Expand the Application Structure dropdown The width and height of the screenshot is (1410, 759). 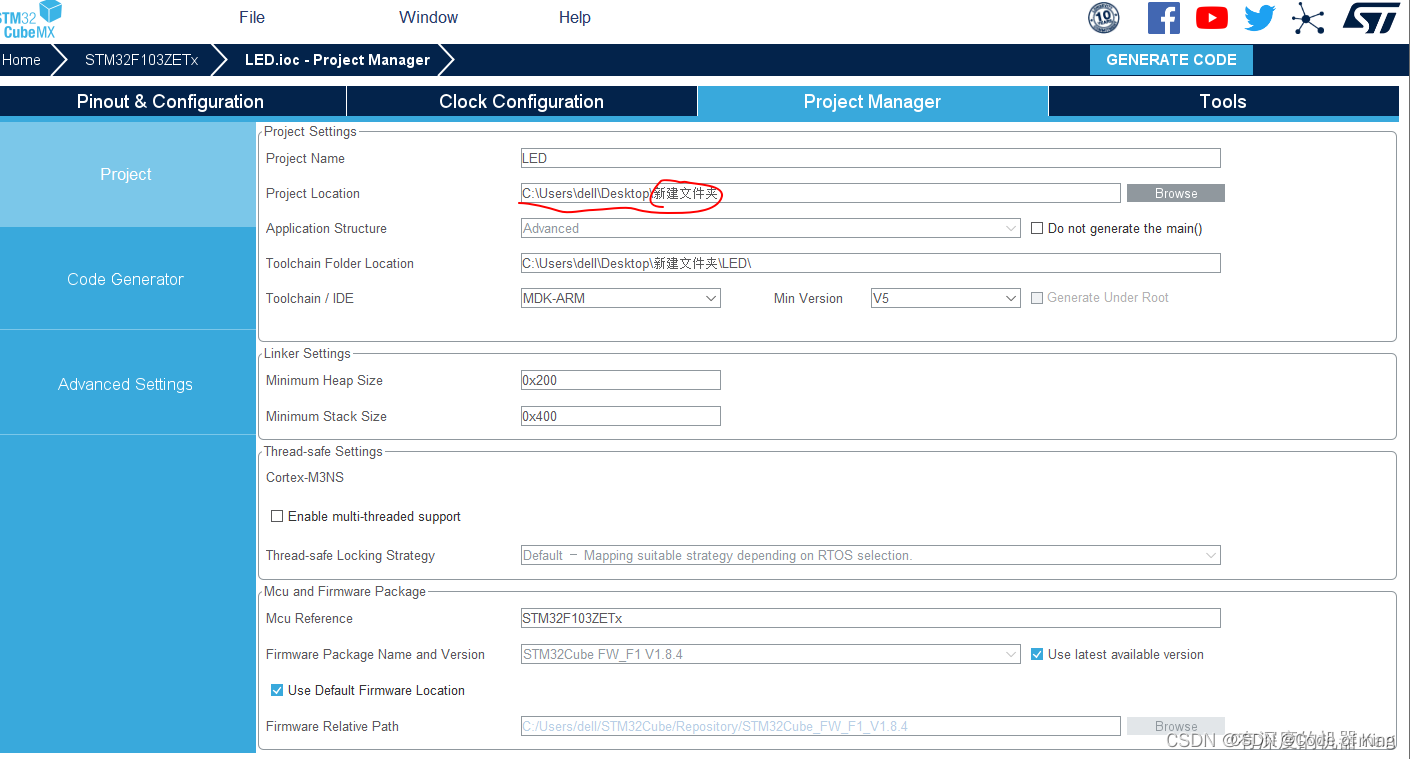770,228
